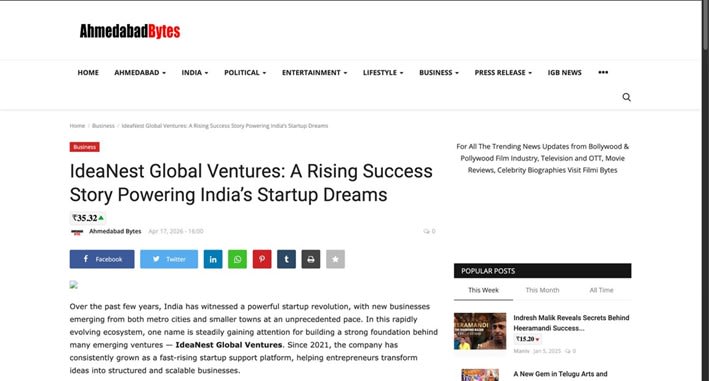Open the Indresh Malik Heeramandi post link
This screenshot has width=709, height=381.
click(571, 323)
